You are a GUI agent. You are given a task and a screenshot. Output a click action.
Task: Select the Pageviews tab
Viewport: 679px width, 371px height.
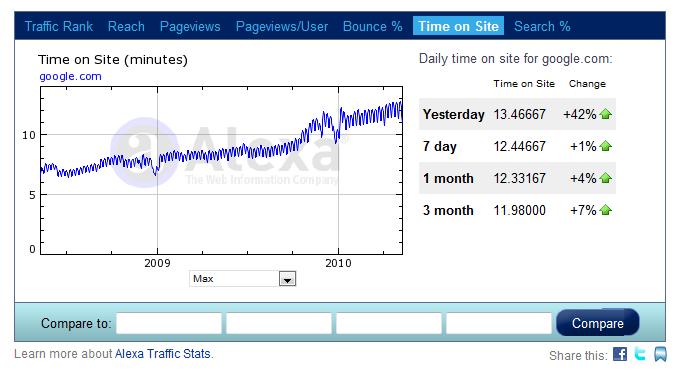tap(190, 26)
